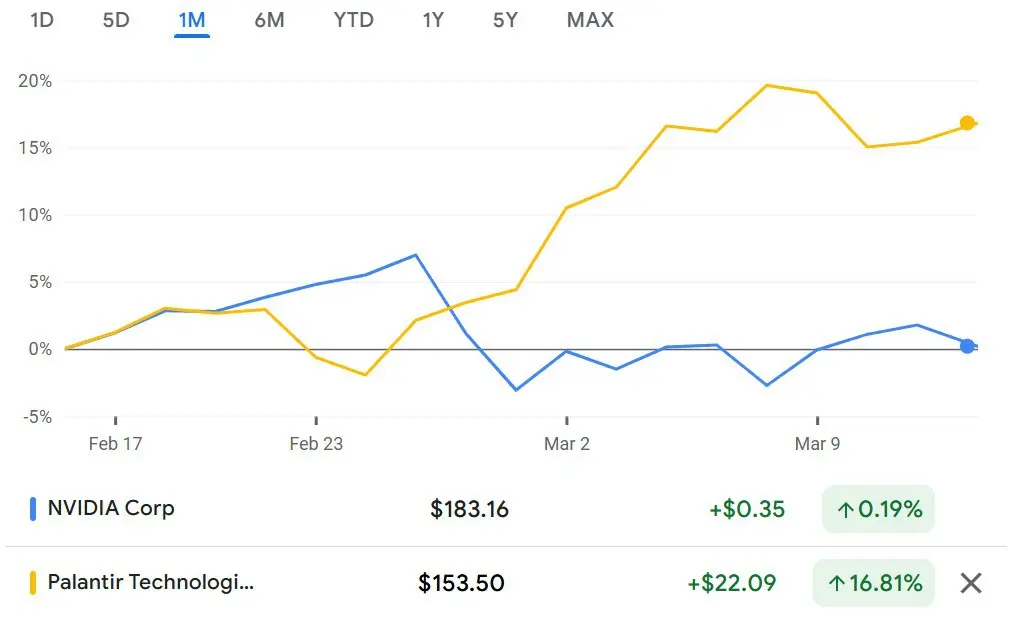
Task: Click the NVIDIA $183.16 price
Action: pos(469,509)
